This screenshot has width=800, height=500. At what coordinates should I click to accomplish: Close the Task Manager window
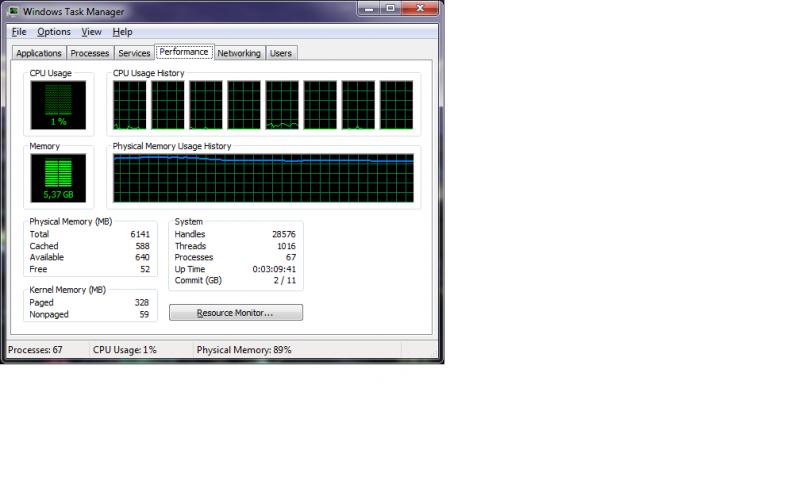pos(420,8)
